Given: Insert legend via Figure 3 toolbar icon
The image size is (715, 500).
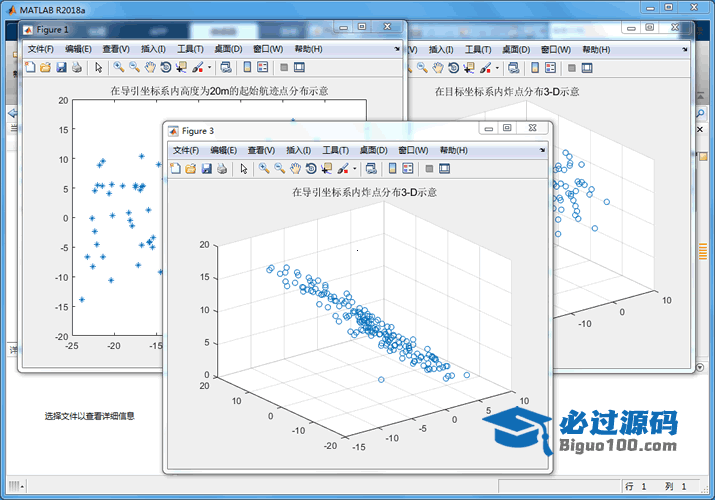Looking at the screenshot, I should pyautogui.click(x=408, y=169).
